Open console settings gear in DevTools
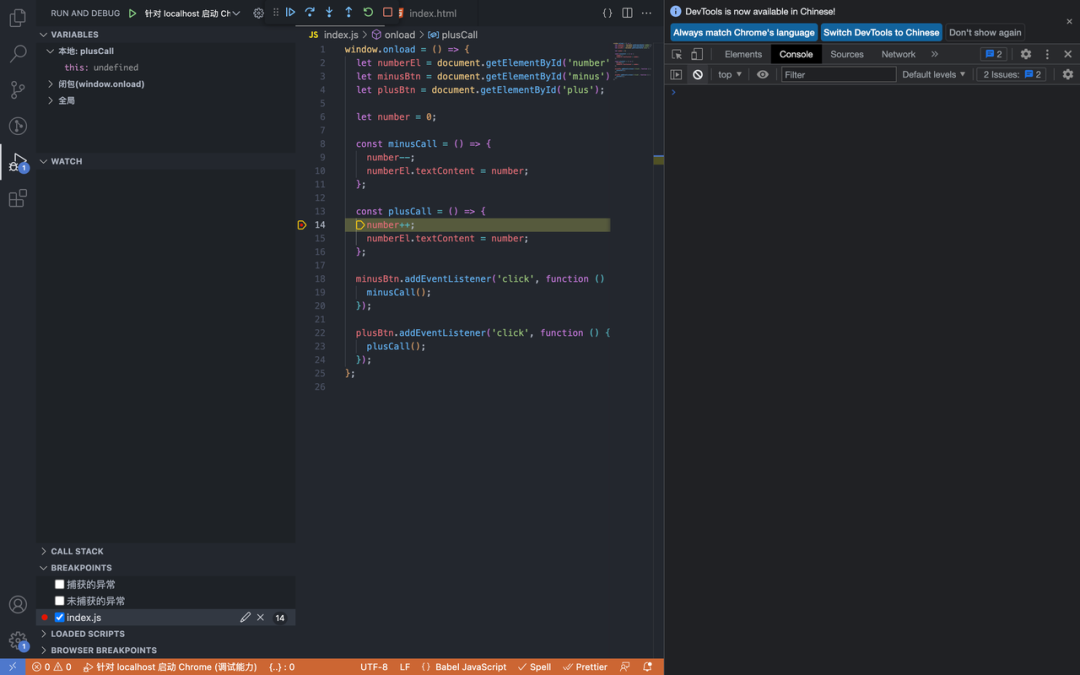1080x675 pixels. tap(1068, 74)
